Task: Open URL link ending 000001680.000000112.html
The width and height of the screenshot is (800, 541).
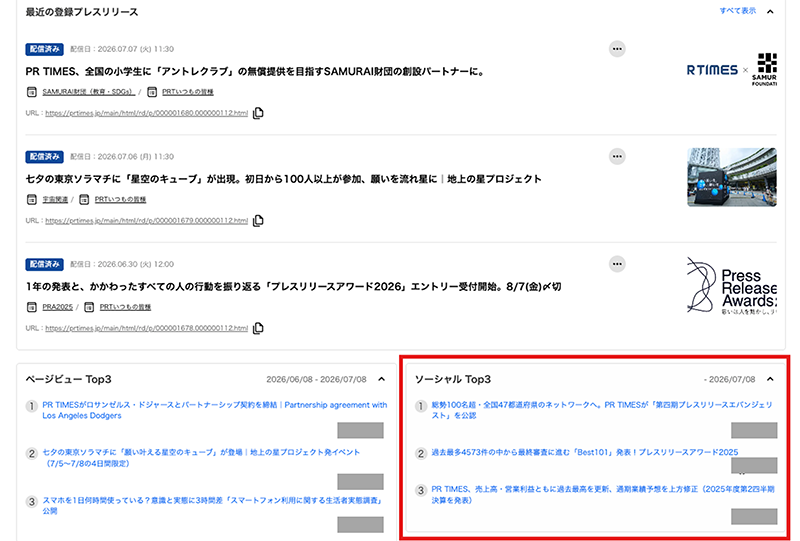Action: pyautogui.click(x=146, y=113)
